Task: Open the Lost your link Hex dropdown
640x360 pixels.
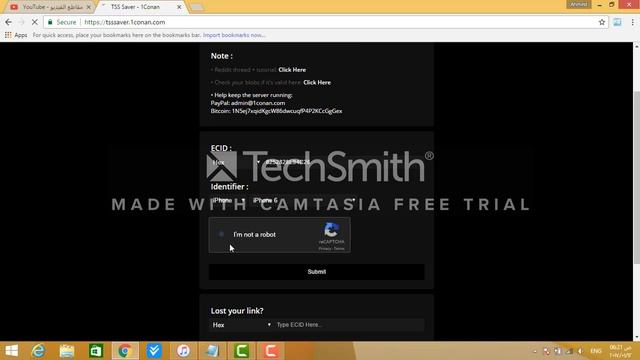Action: tap(241, 325)
